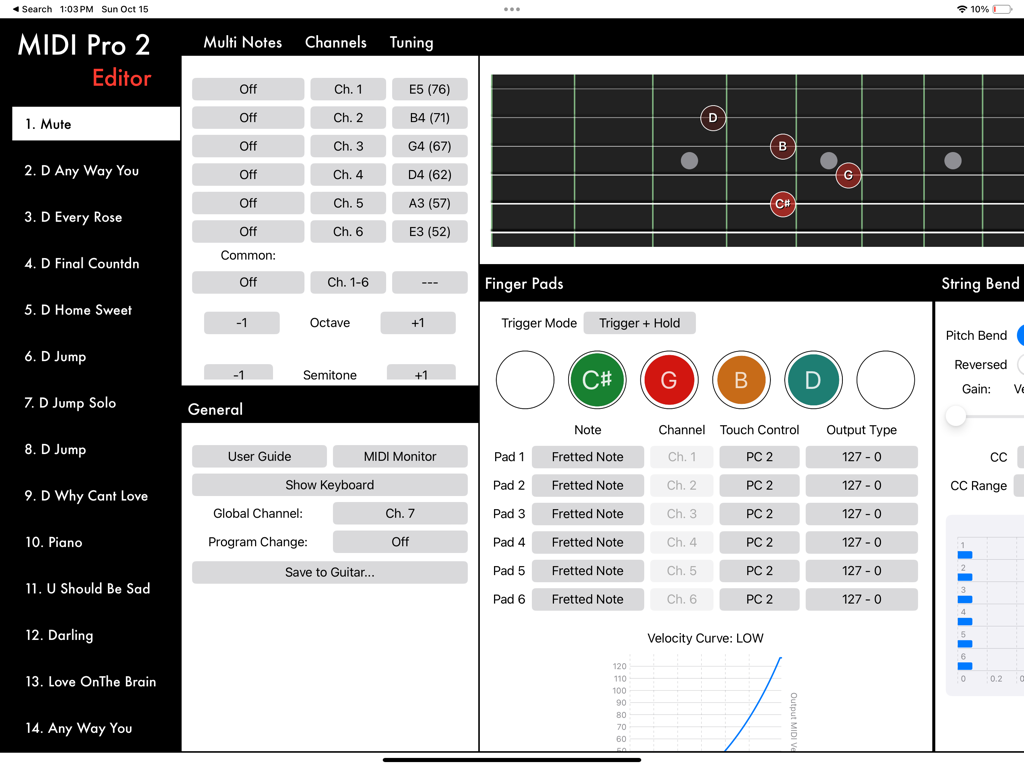Open the User Guide
The image size is (1024, 768).
pos(259,455)
